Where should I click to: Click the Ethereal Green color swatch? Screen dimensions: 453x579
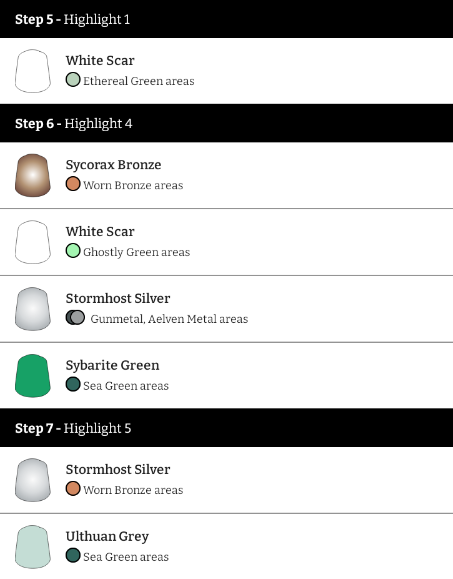tap(73, 80)
